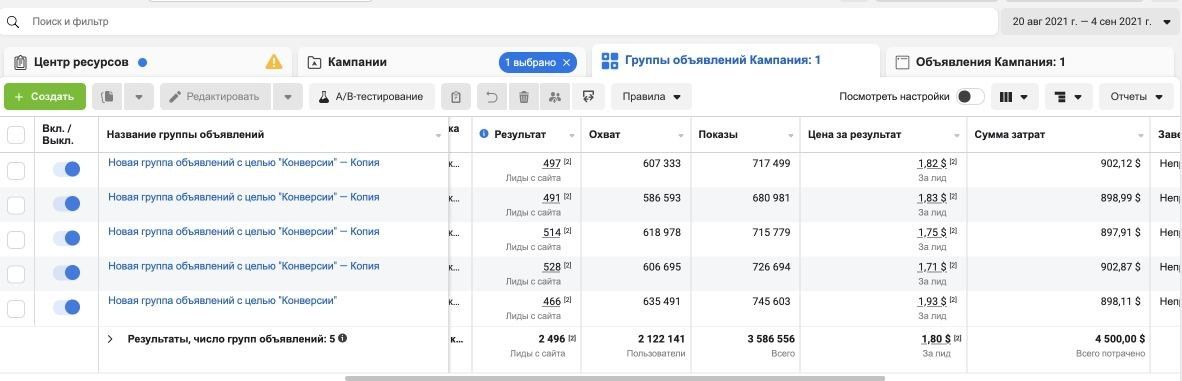Select all rows with header checkbox
The width and height of the screenshot is (1182, 381).
(x=16, y=135)
